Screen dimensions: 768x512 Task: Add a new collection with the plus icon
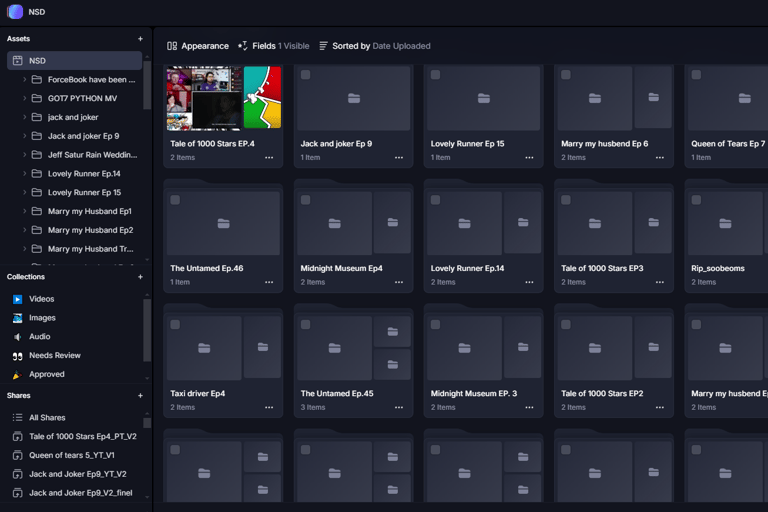point(140,277)
